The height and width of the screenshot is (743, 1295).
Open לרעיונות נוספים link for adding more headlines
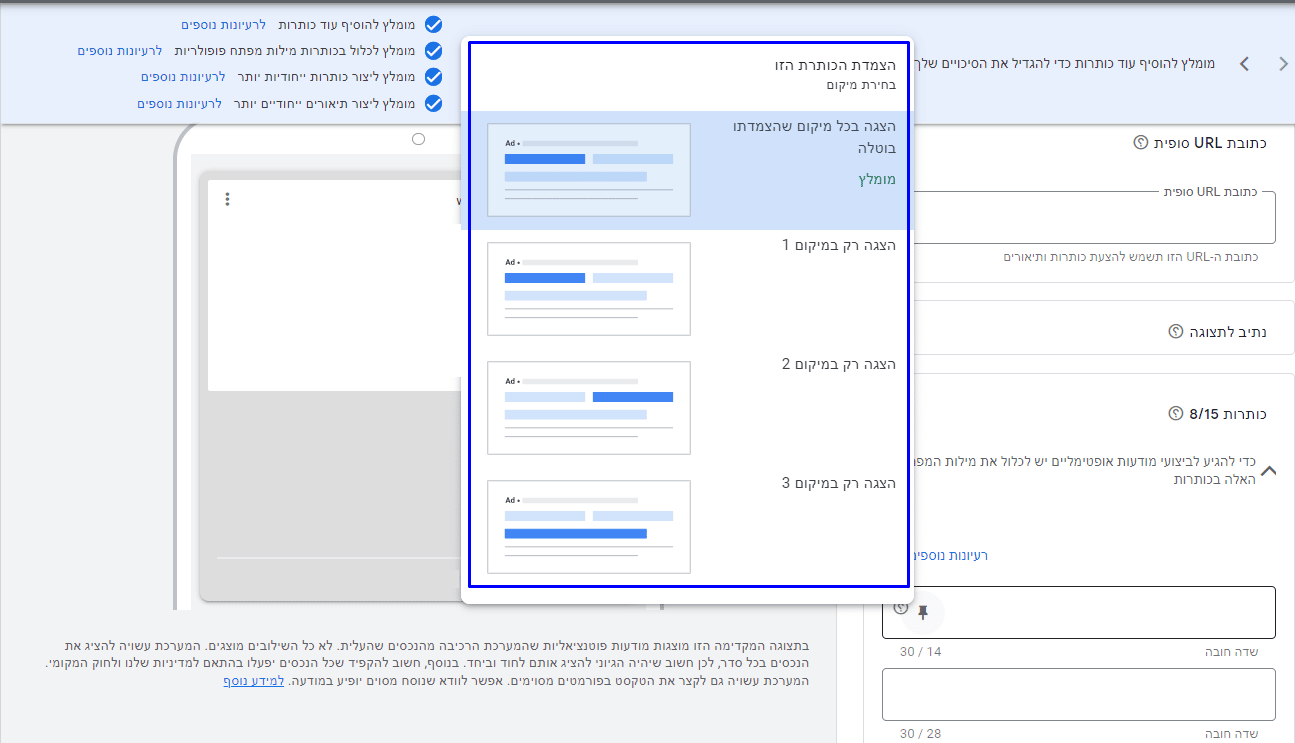[224, 24]
